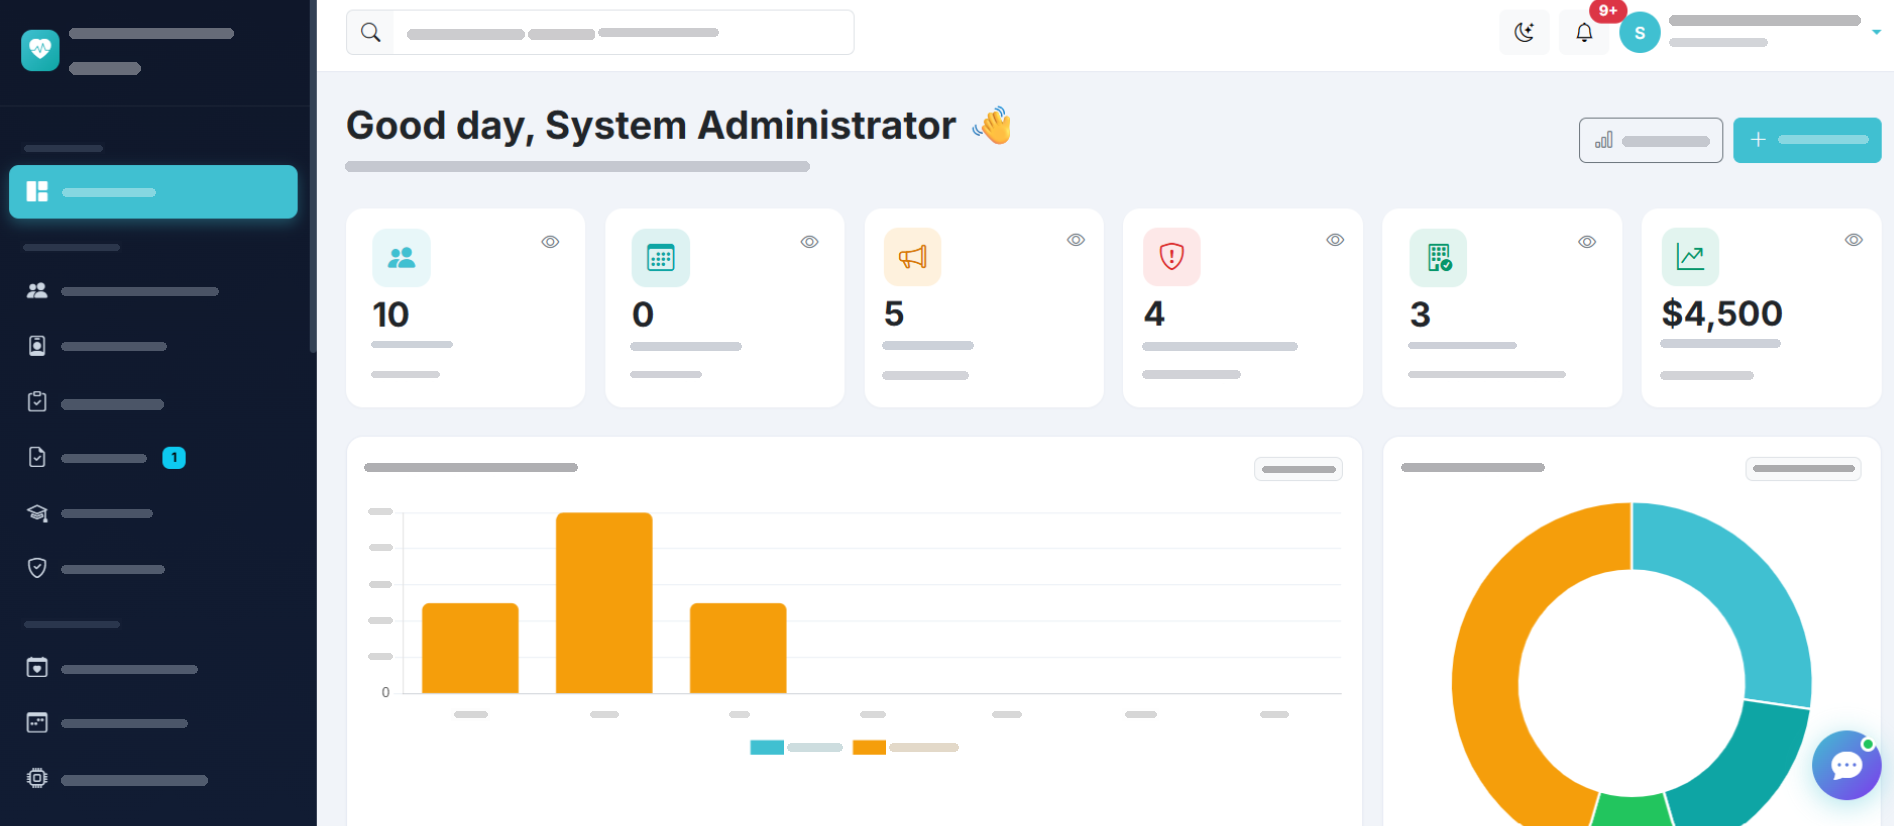1894x826 pixels.
Task: Open the sidebar item with CPU chip icon
Action: coord(153,779)
